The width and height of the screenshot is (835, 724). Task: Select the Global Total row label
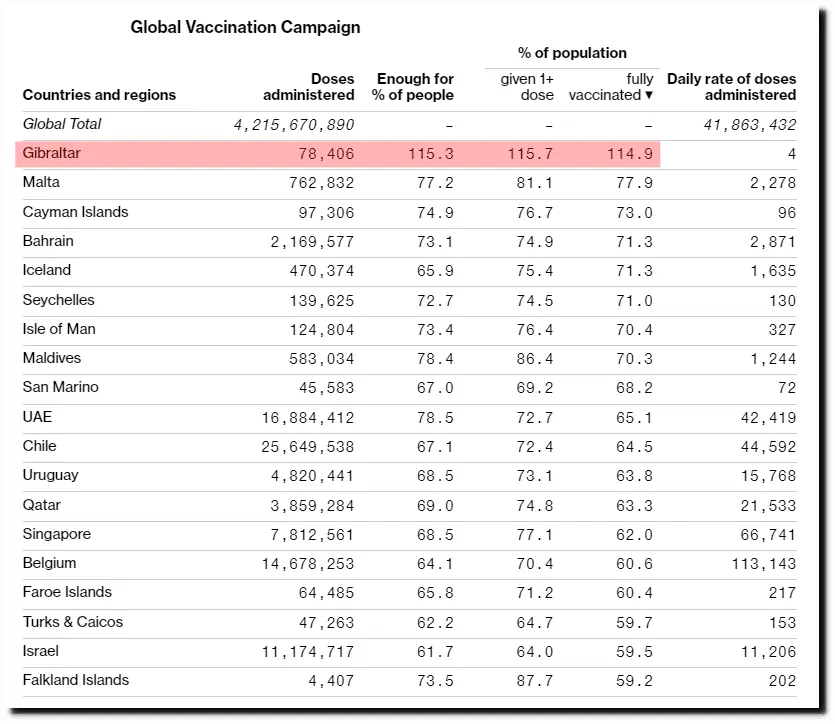(x=62, y=124)
